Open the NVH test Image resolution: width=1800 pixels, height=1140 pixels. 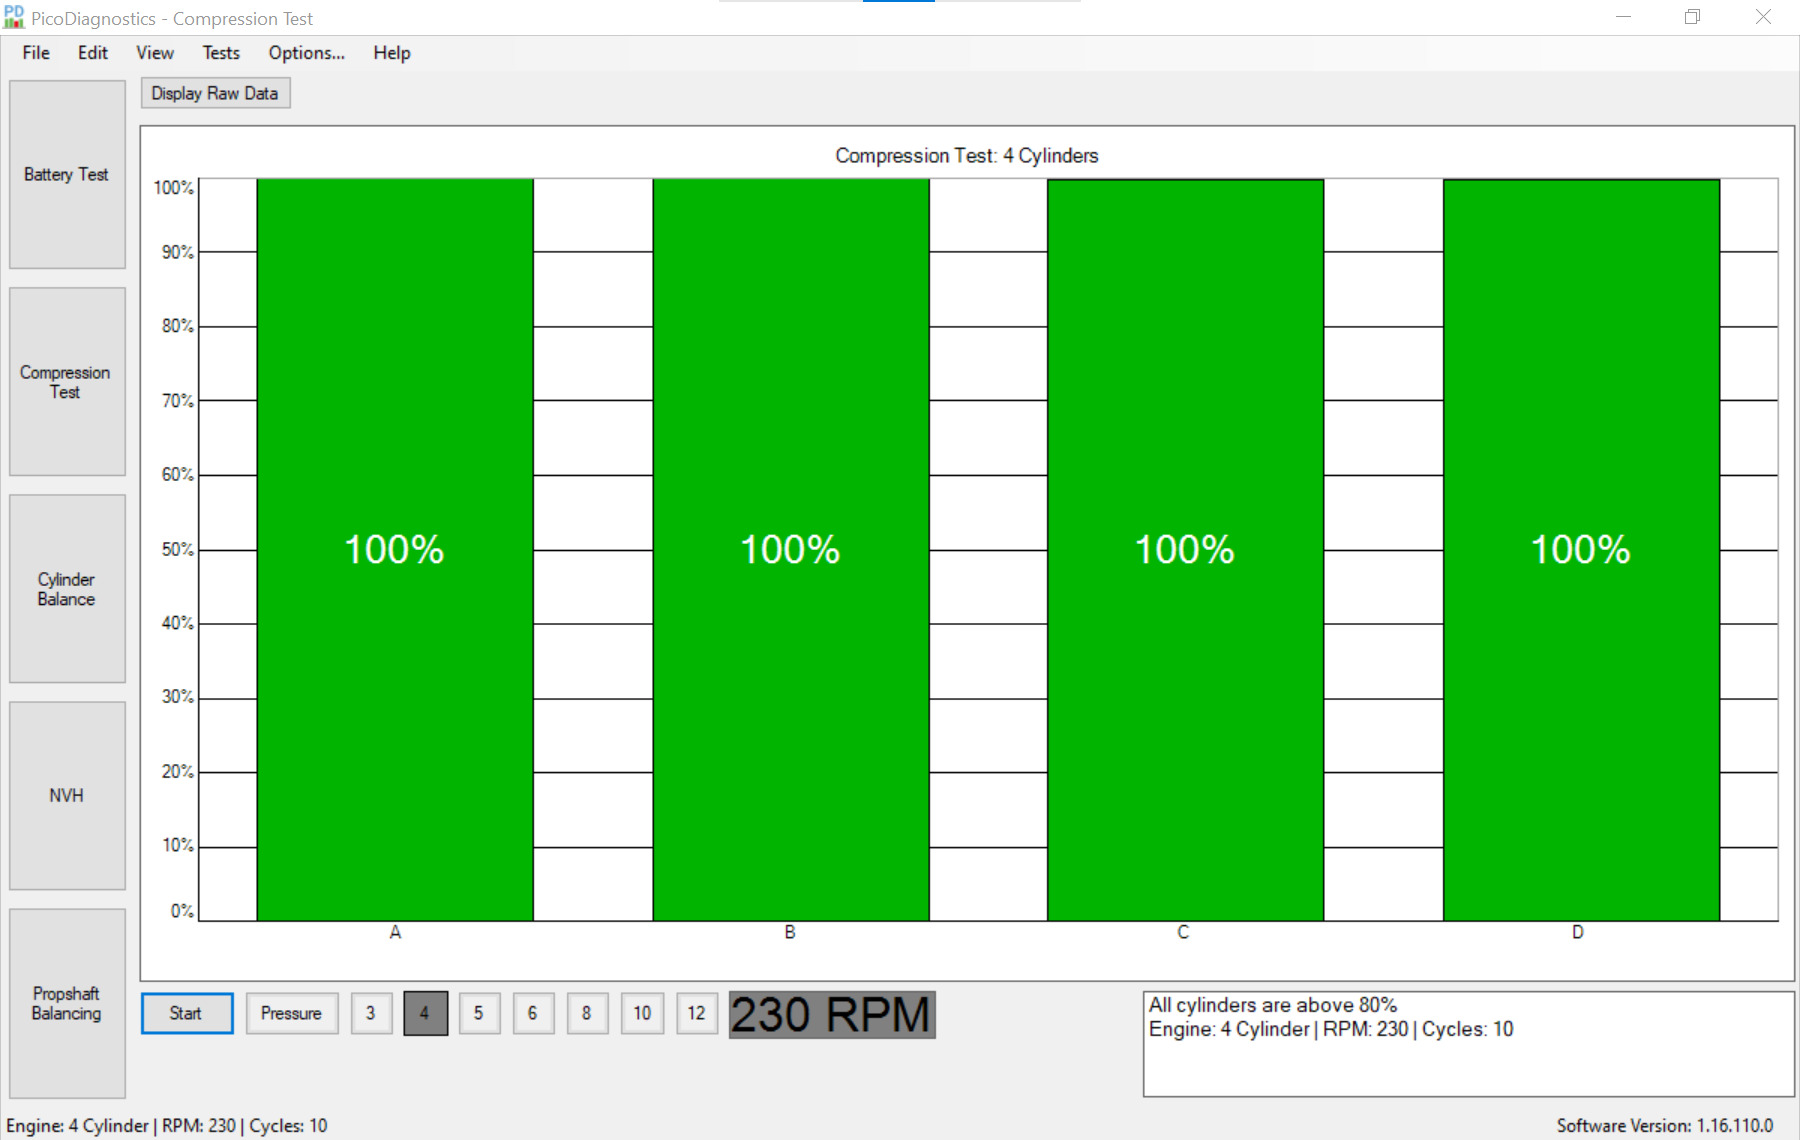(67, 796)
